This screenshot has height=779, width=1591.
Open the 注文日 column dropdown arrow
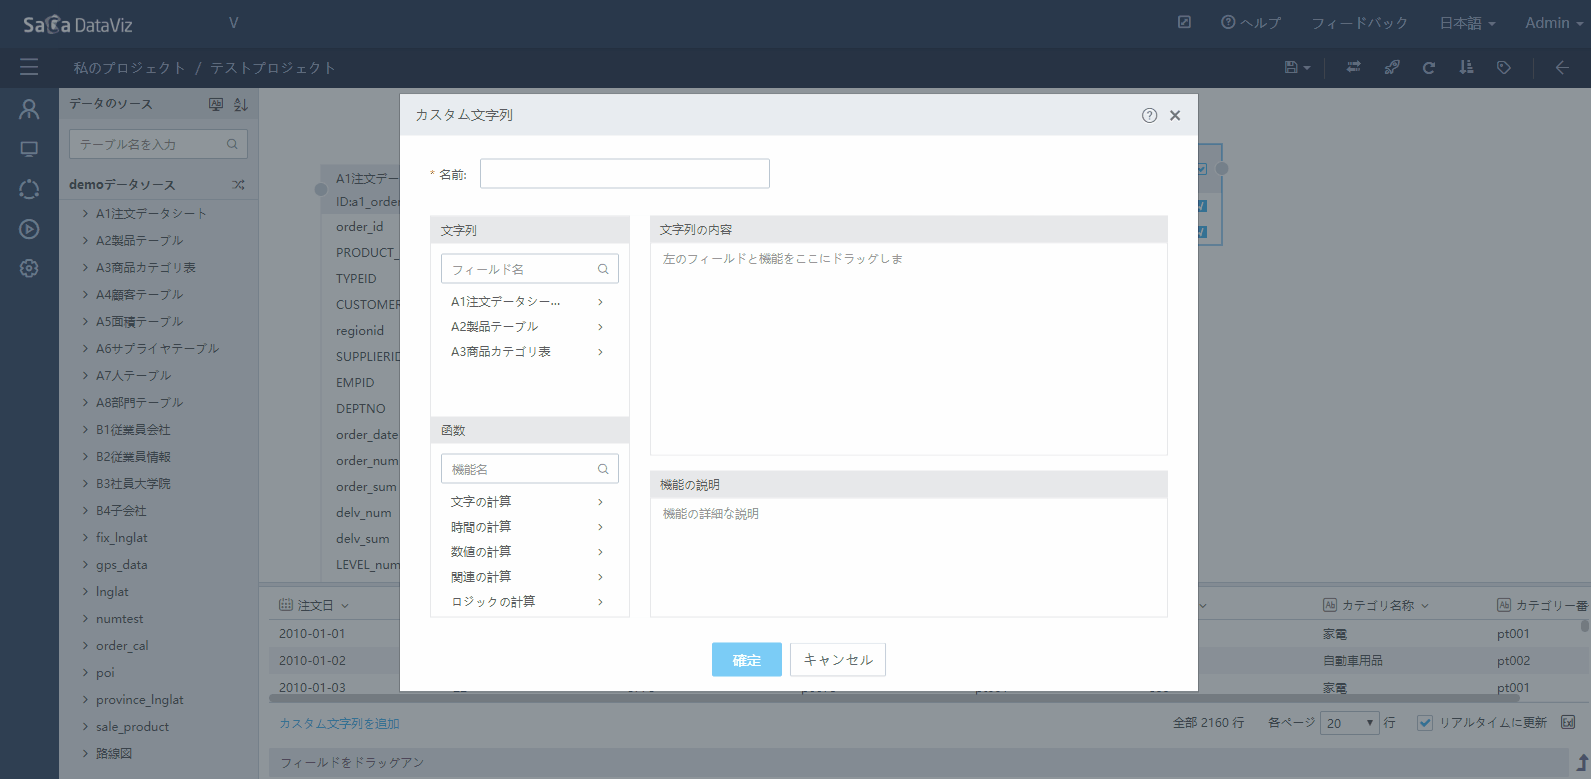[x=345, y=606]
